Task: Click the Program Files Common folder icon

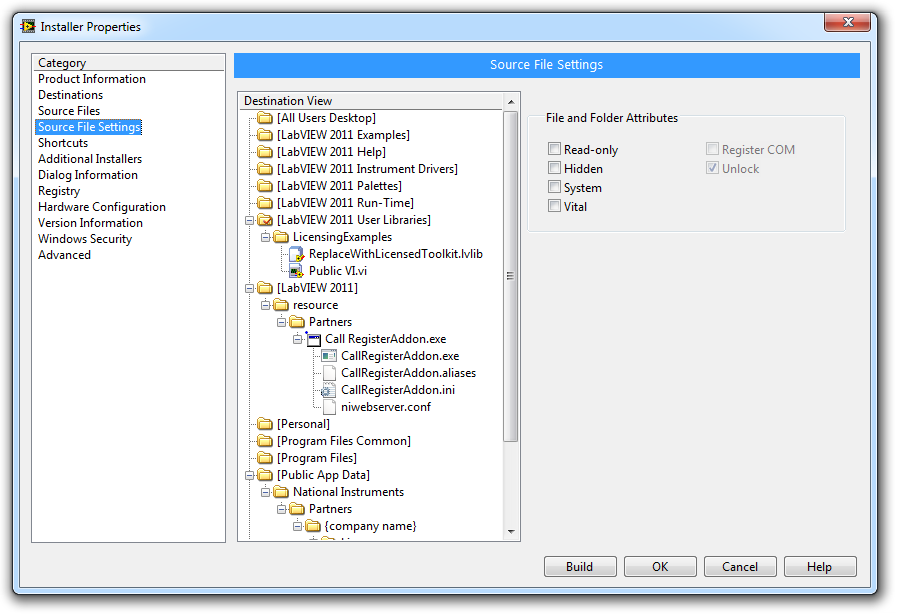Action: coord(265,441)
